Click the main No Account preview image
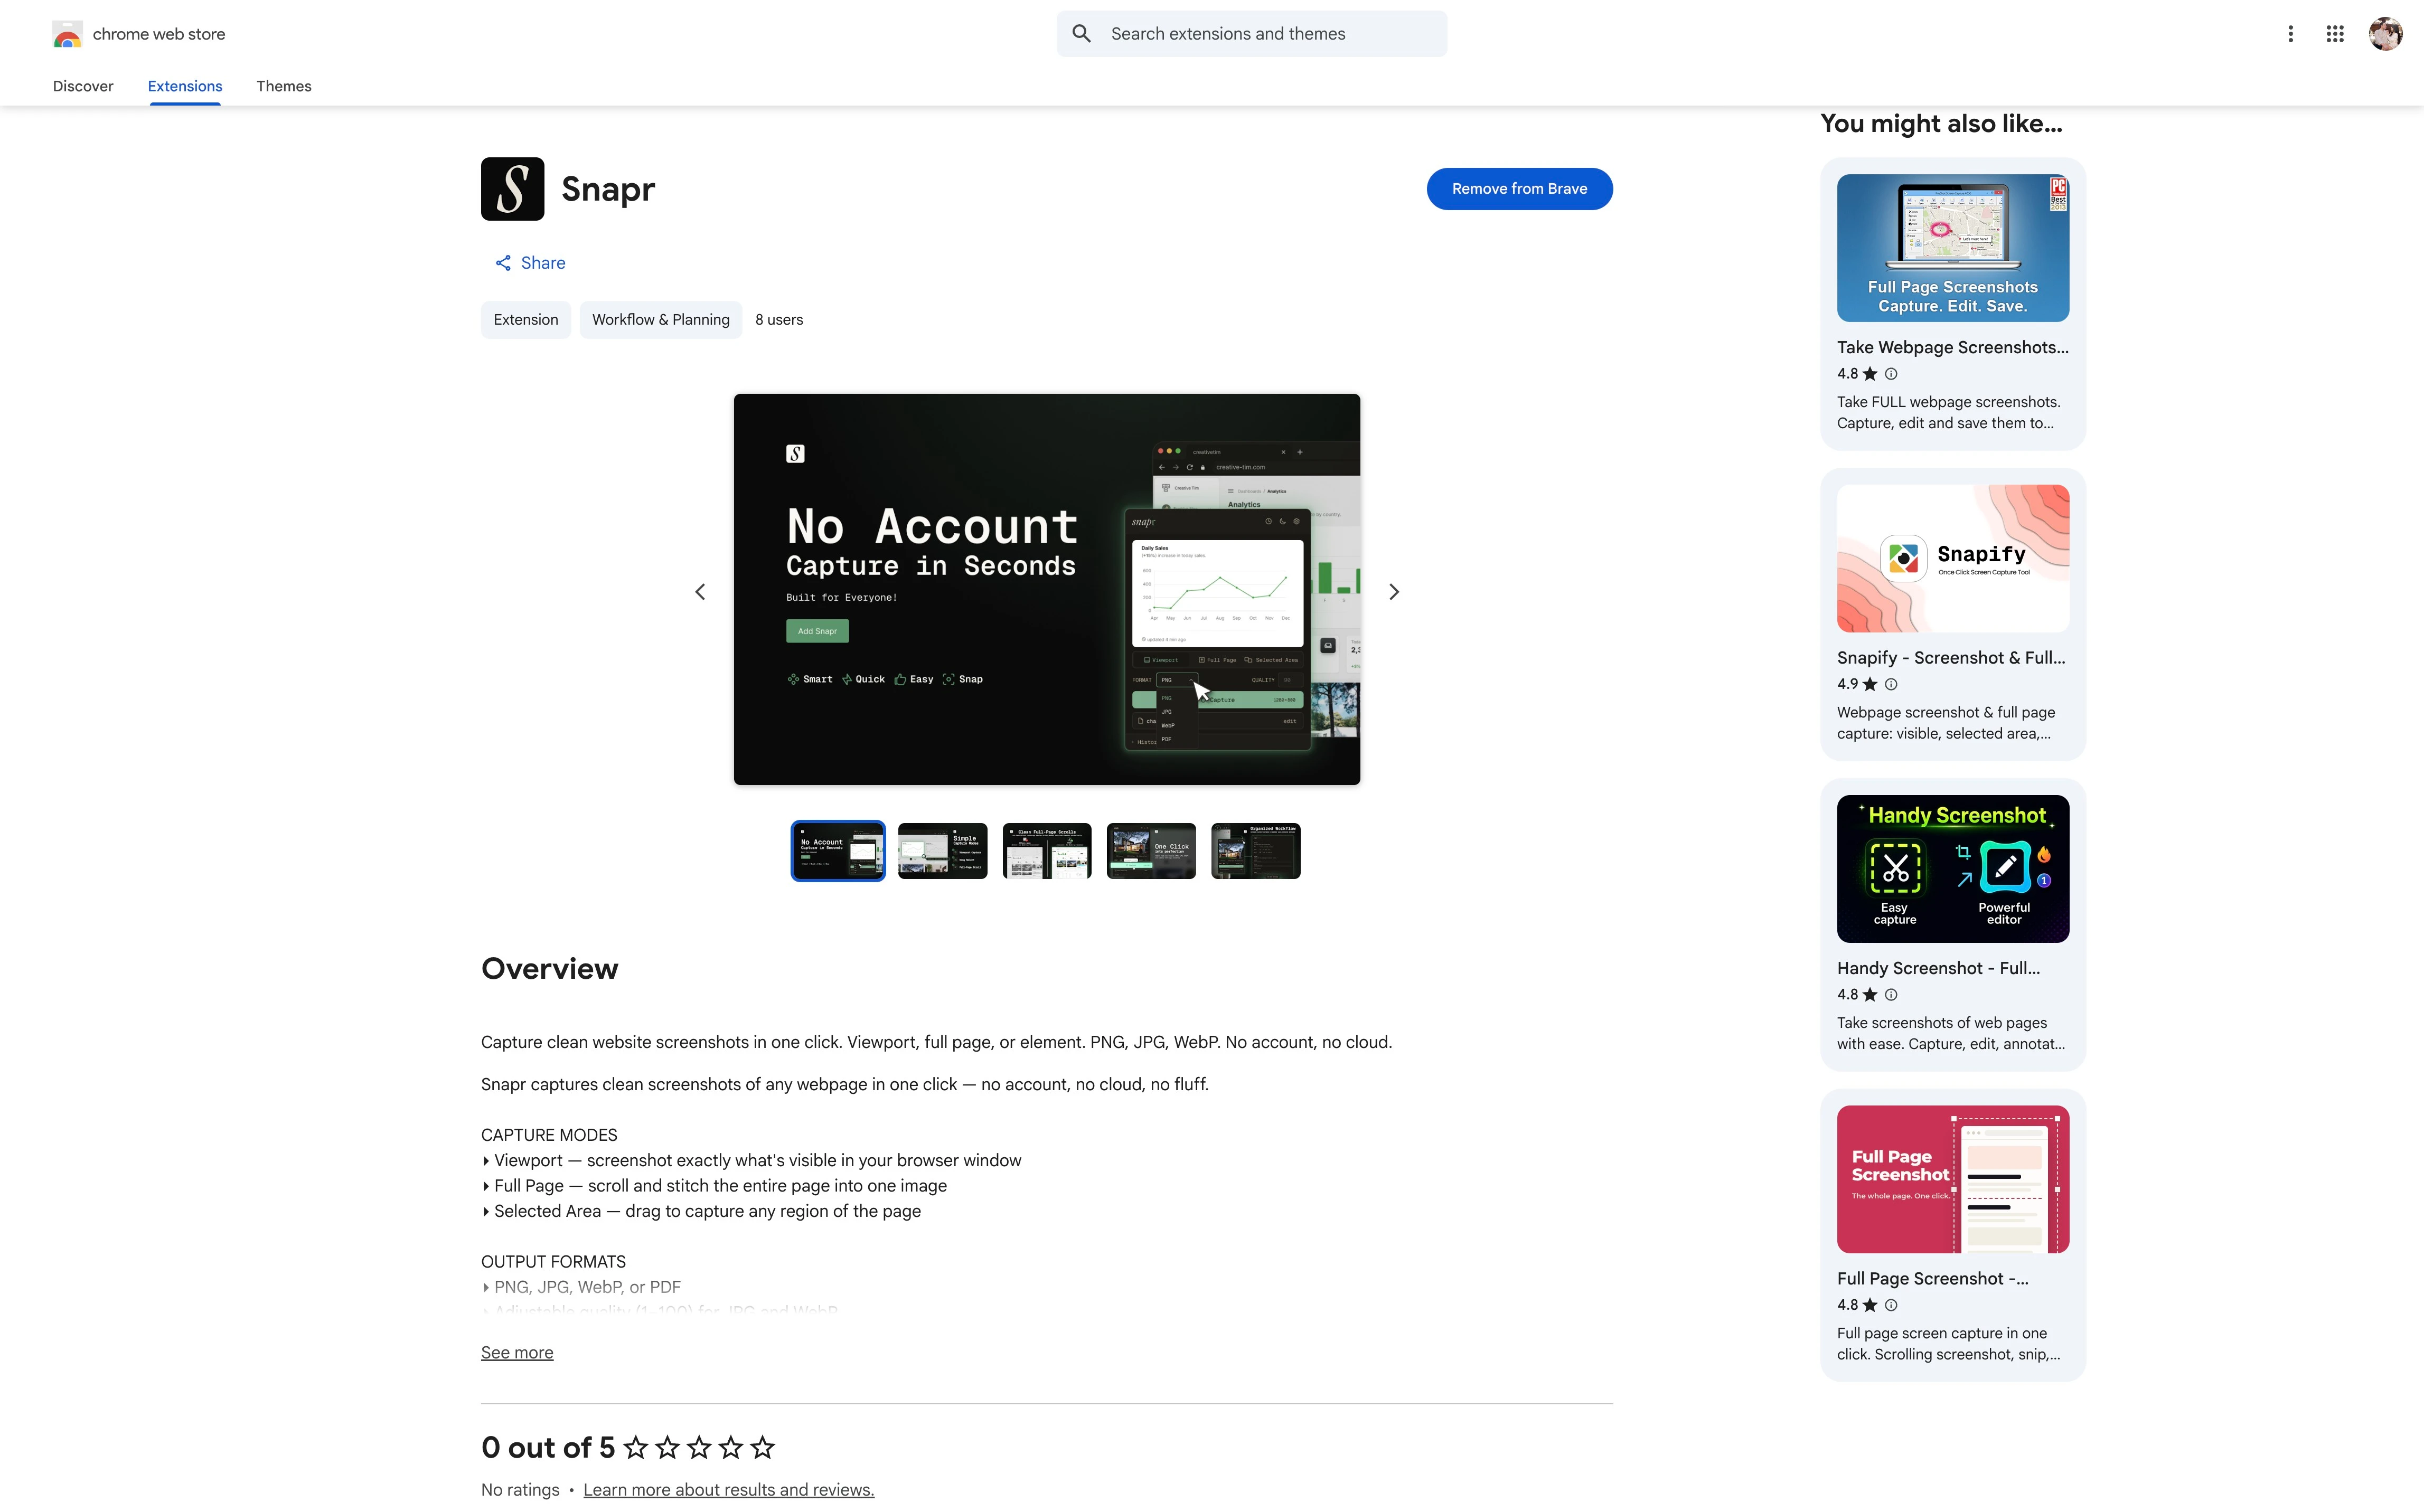The width and height of the screenshot is (2424, 1512). pos(1047,589)
